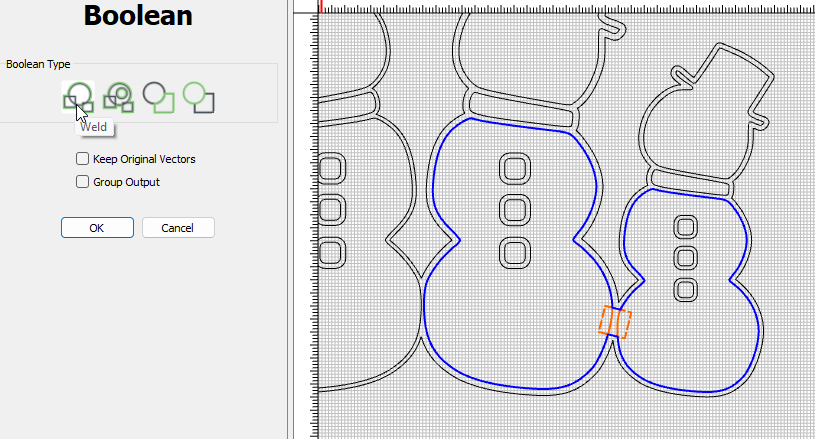Confirm the boolean operation with OK

point(97,228)
